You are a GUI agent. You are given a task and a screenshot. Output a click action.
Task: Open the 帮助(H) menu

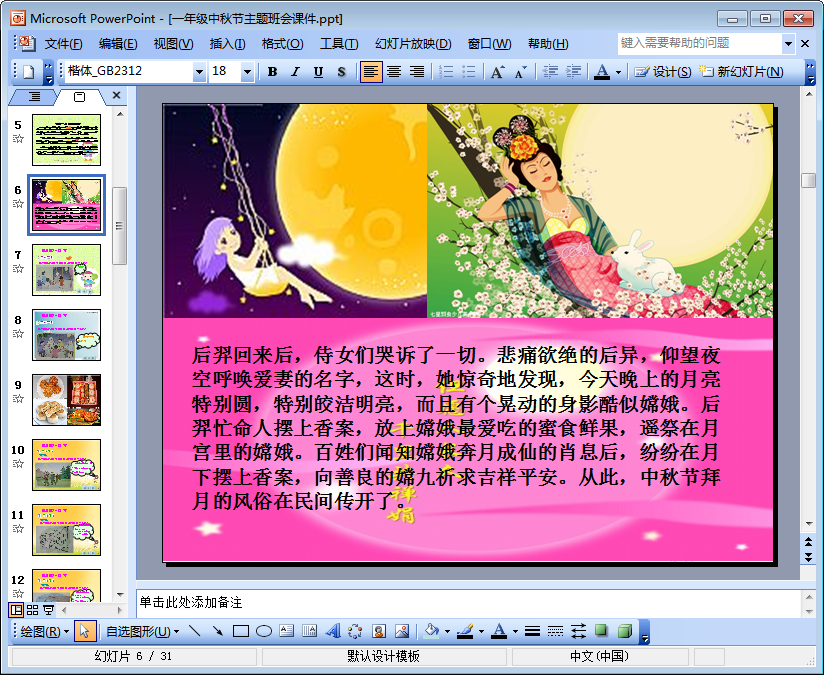click(548, 44)
